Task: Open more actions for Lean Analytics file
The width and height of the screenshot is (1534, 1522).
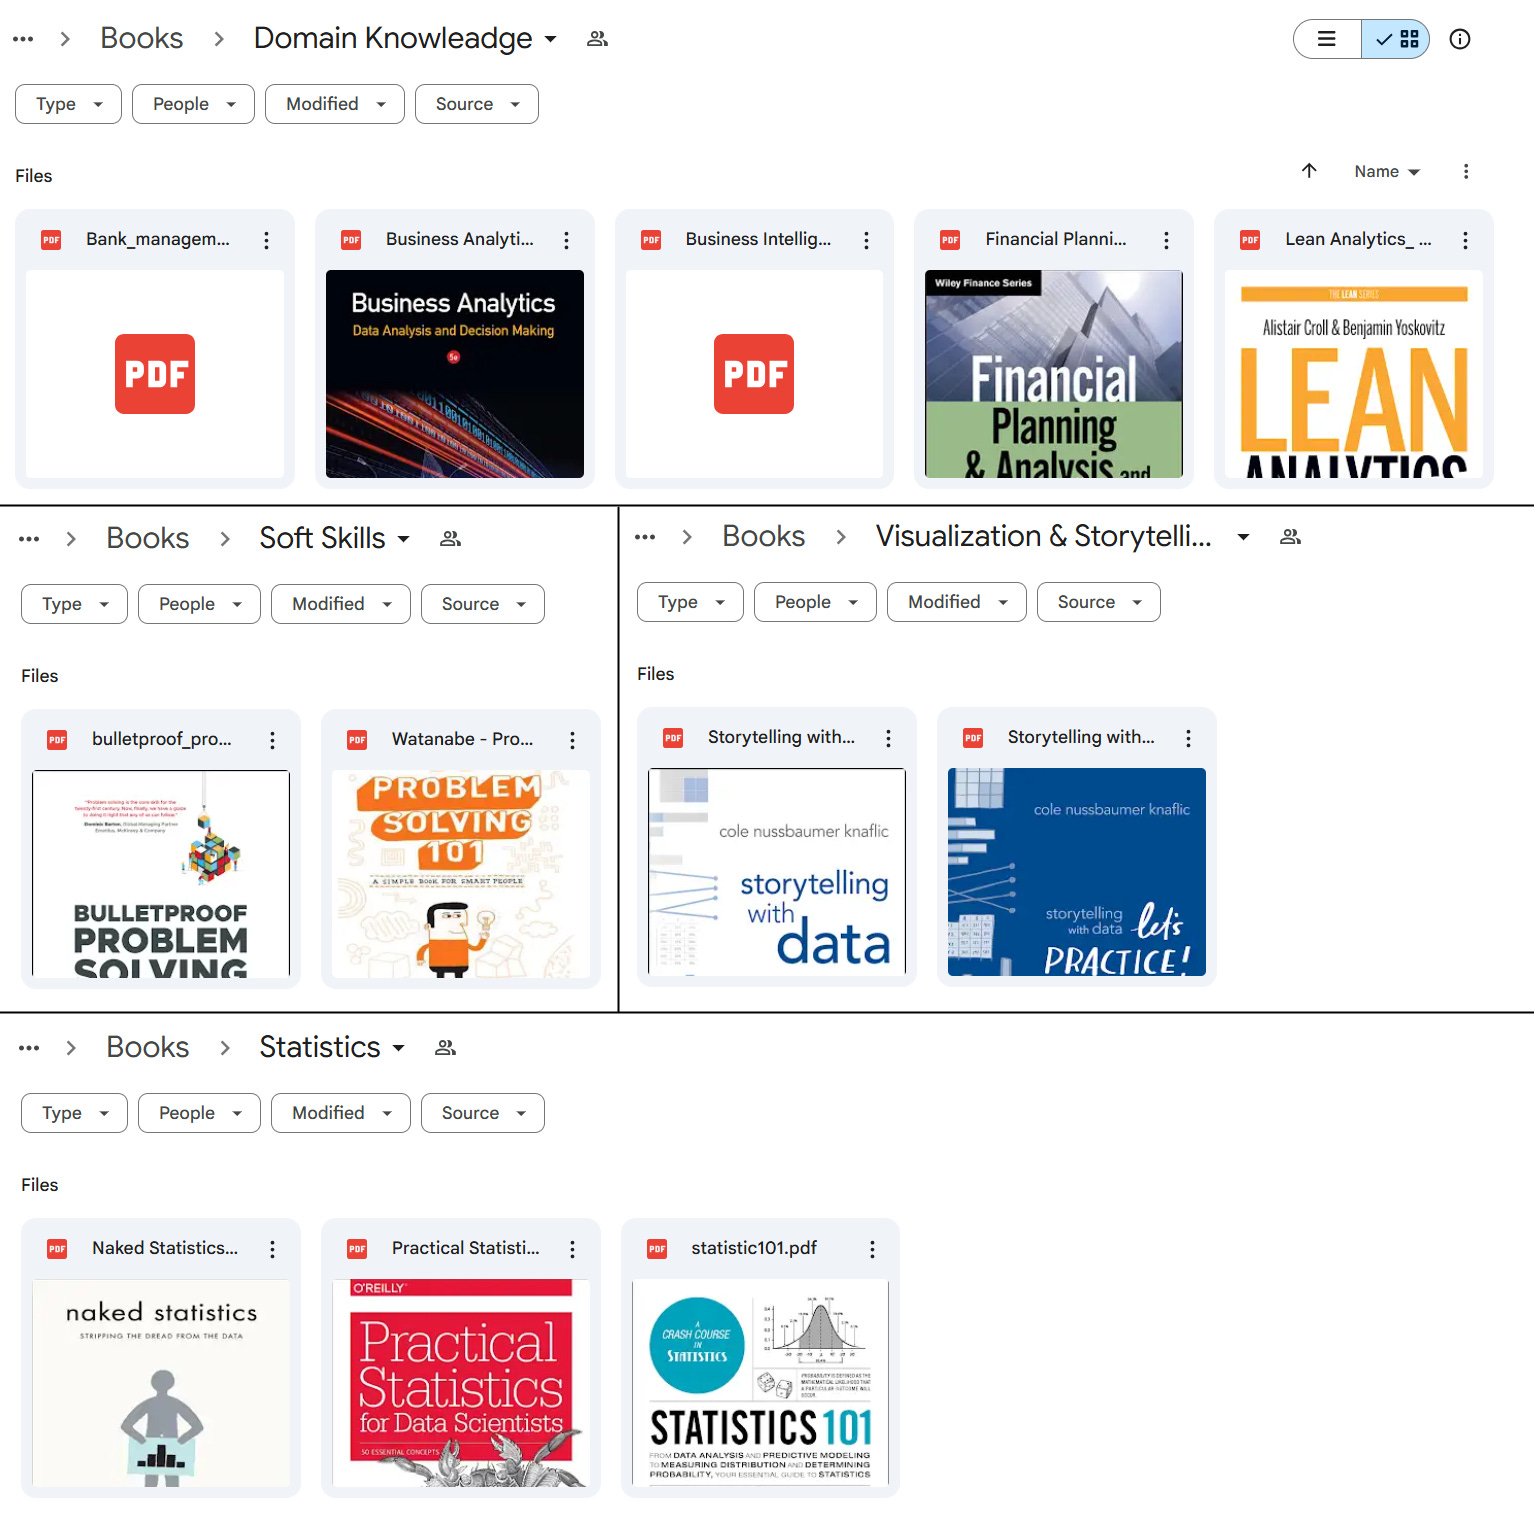Action: pos(1465,240)
